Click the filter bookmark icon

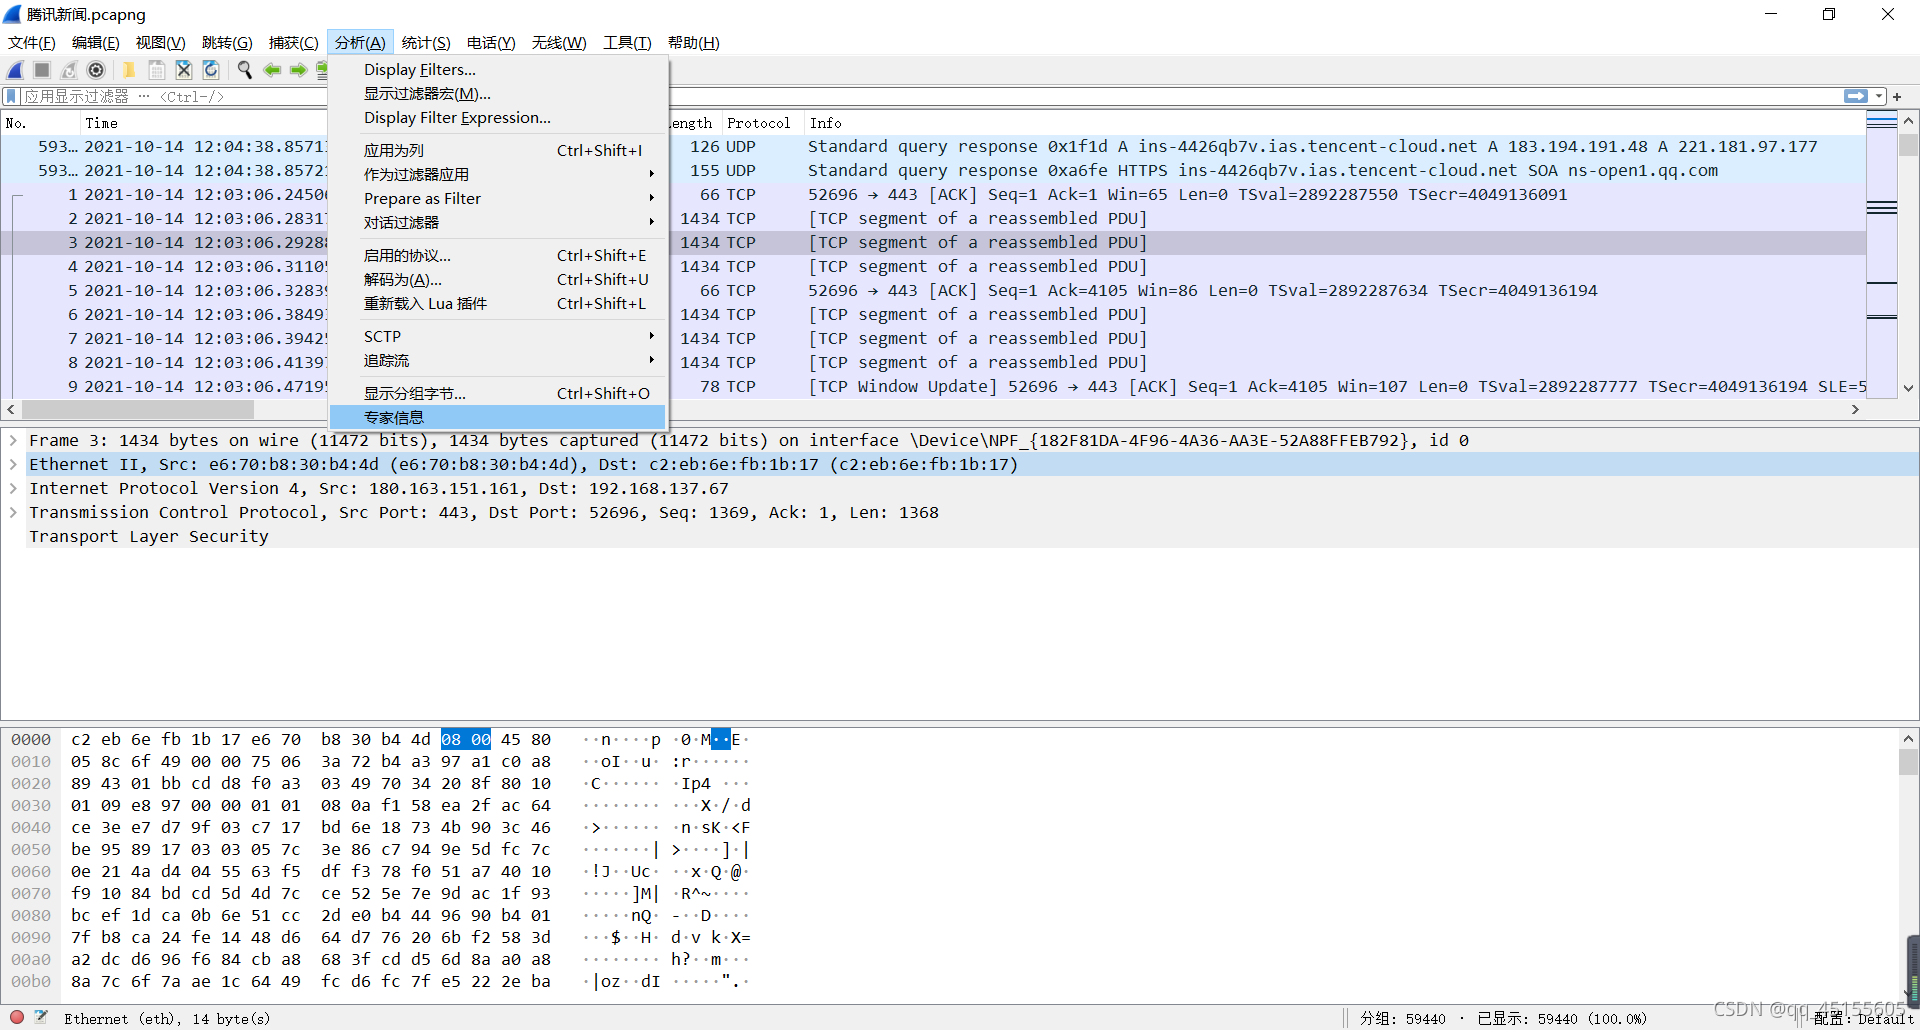11,96
